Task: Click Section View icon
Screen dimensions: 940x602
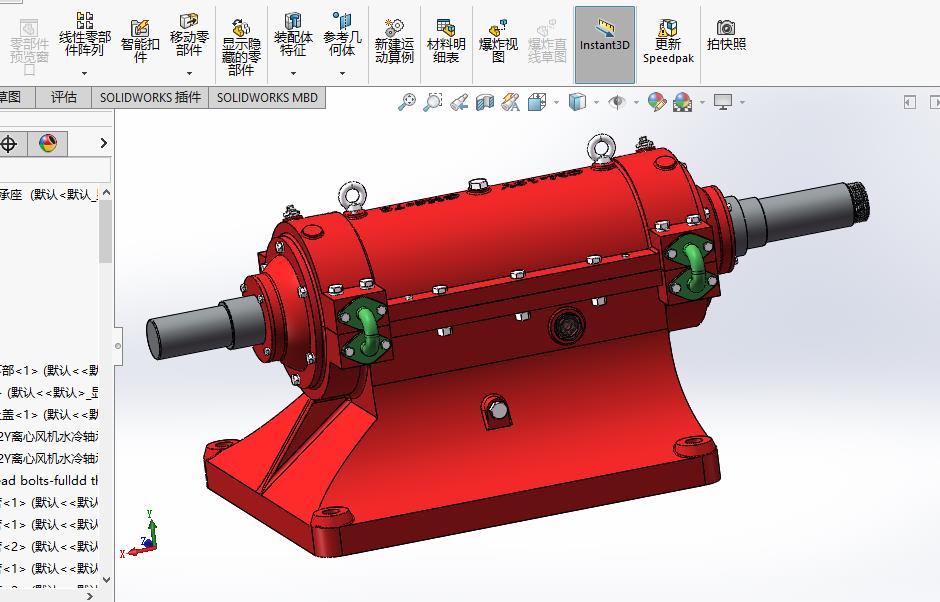Action: [484, 102]
